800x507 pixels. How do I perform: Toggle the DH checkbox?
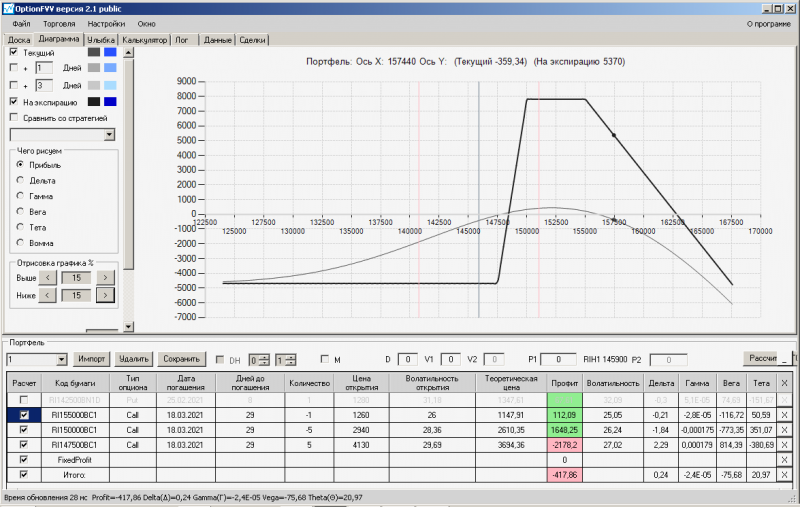click(220, 360)
